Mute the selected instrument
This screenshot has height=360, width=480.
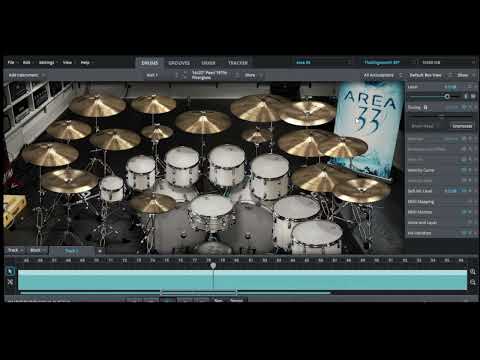pos(473,96)
